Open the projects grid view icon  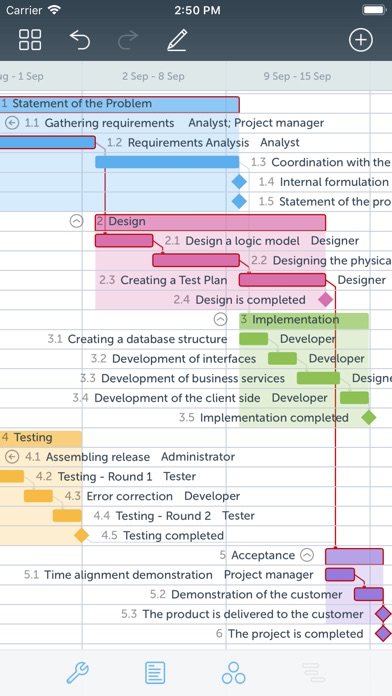(30, 40)
